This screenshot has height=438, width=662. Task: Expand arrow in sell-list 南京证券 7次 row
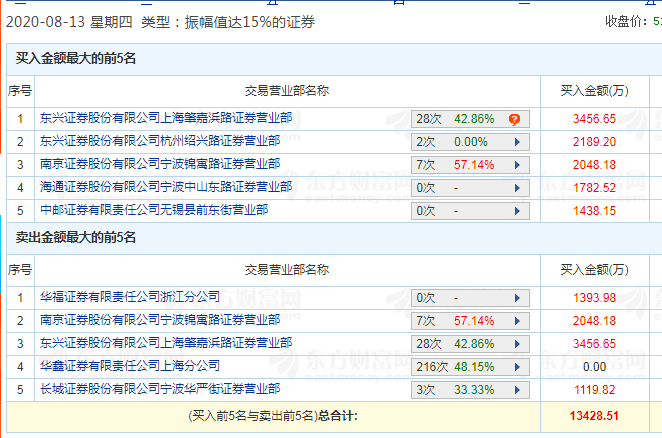tap(517, 321)
